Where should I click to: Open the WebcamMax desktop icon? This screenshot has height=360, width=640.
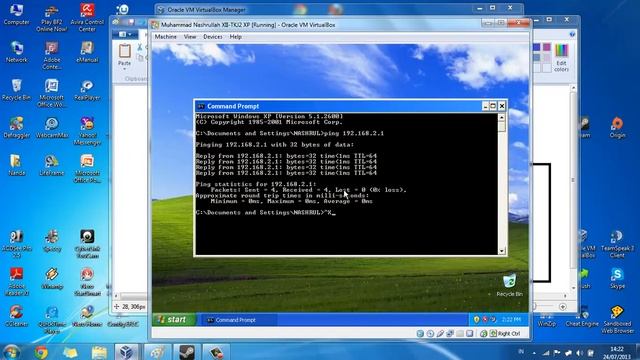point(52,127)
